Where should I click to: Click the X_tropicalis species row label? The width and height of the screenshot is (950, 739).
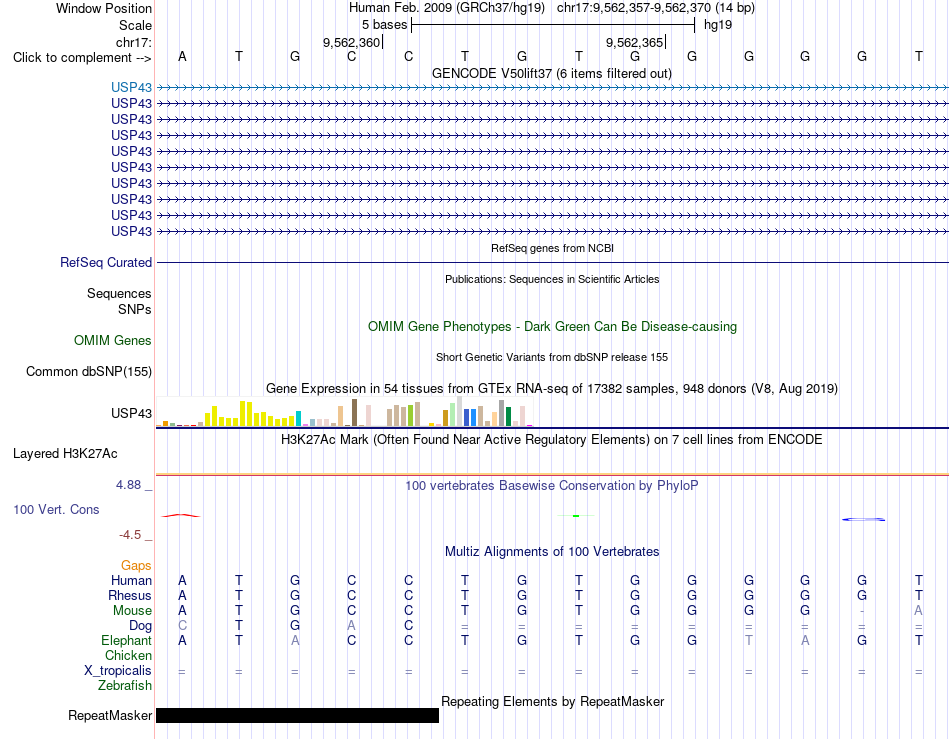pyautogui.click(x=118, y=671)
